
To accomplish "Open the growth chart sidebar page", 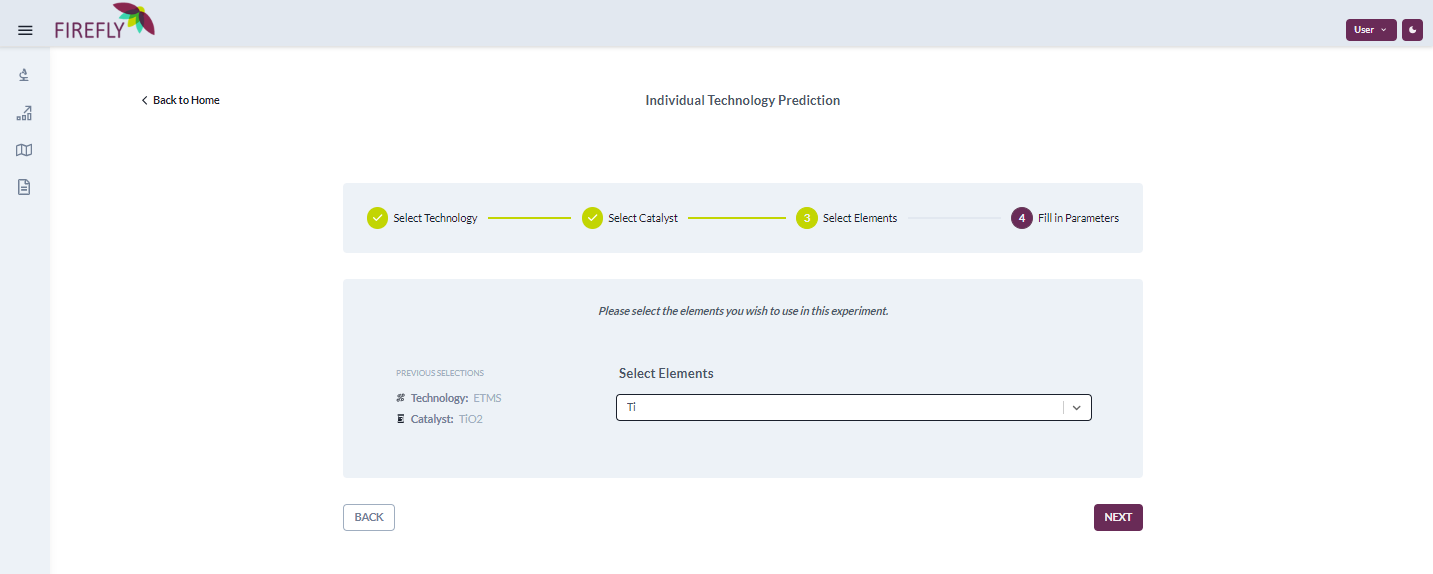I will pos(25,113).
